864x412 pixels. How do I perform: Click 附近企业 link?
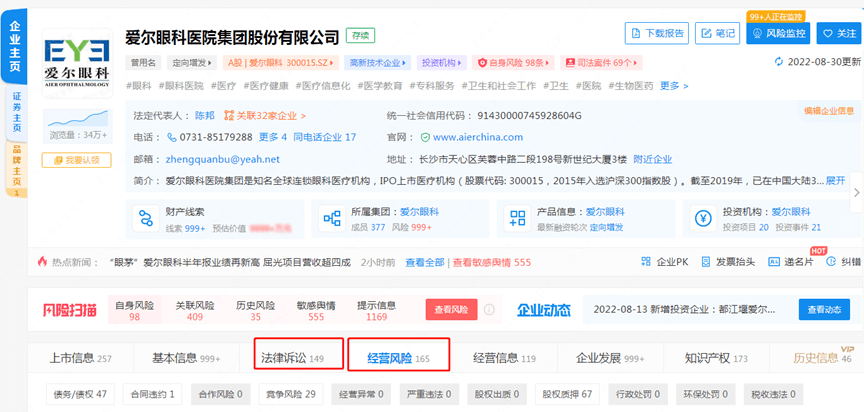click(x=652, y=160)
